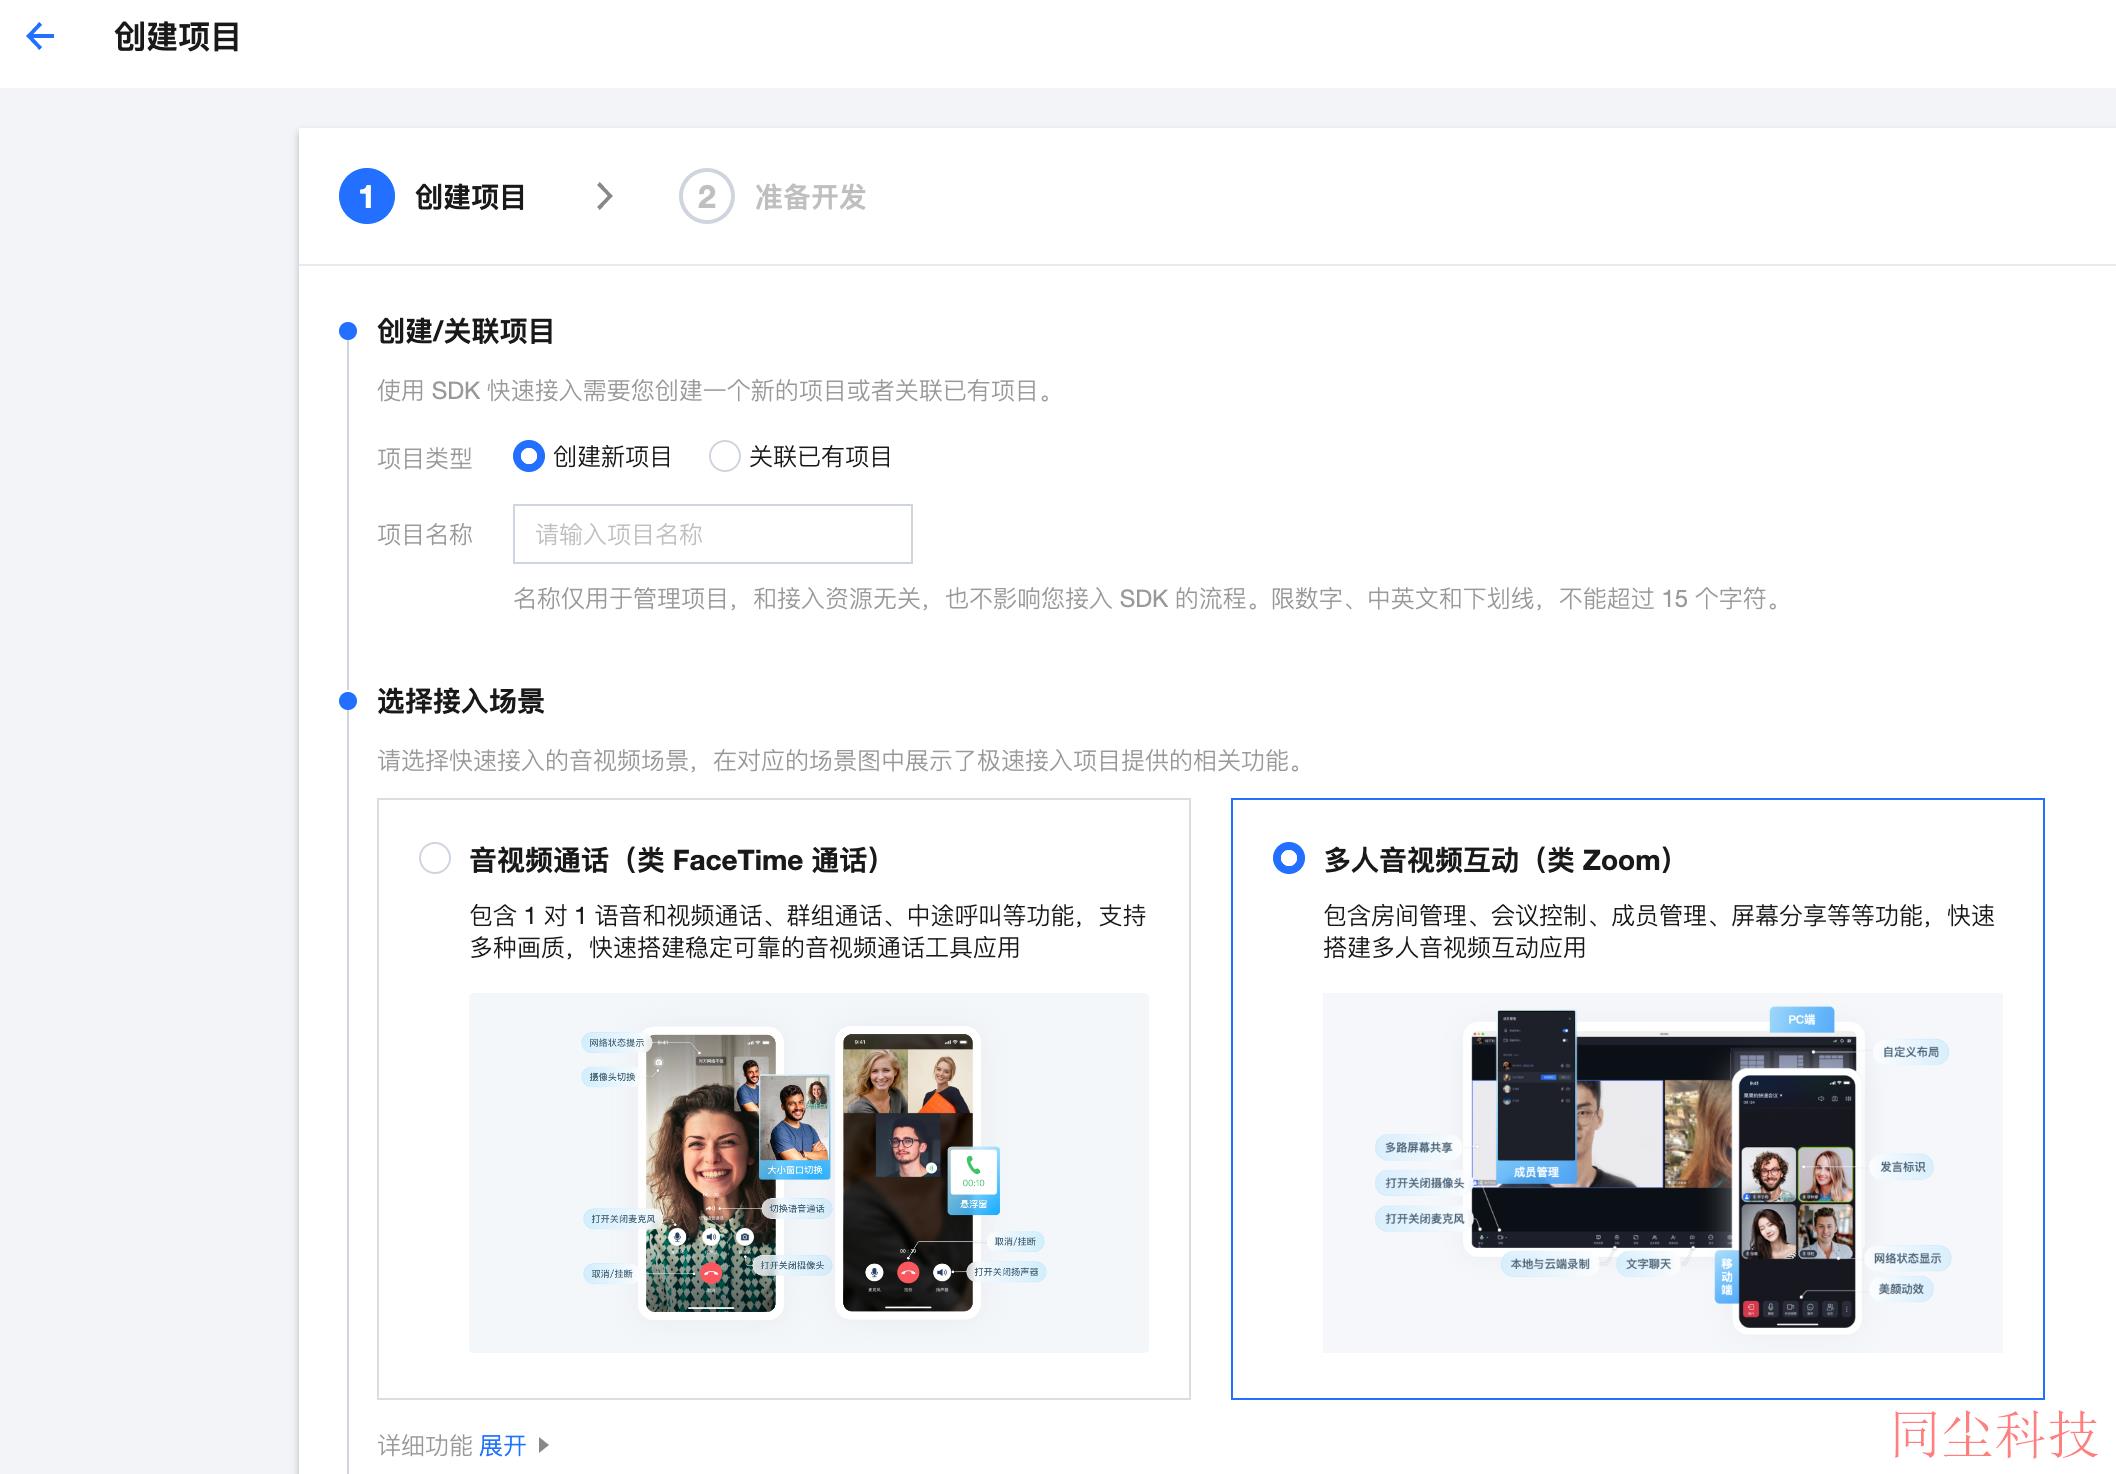Go back using the blue arrow icon
The image size is (2116, 1474).
[x=40, y=37]
